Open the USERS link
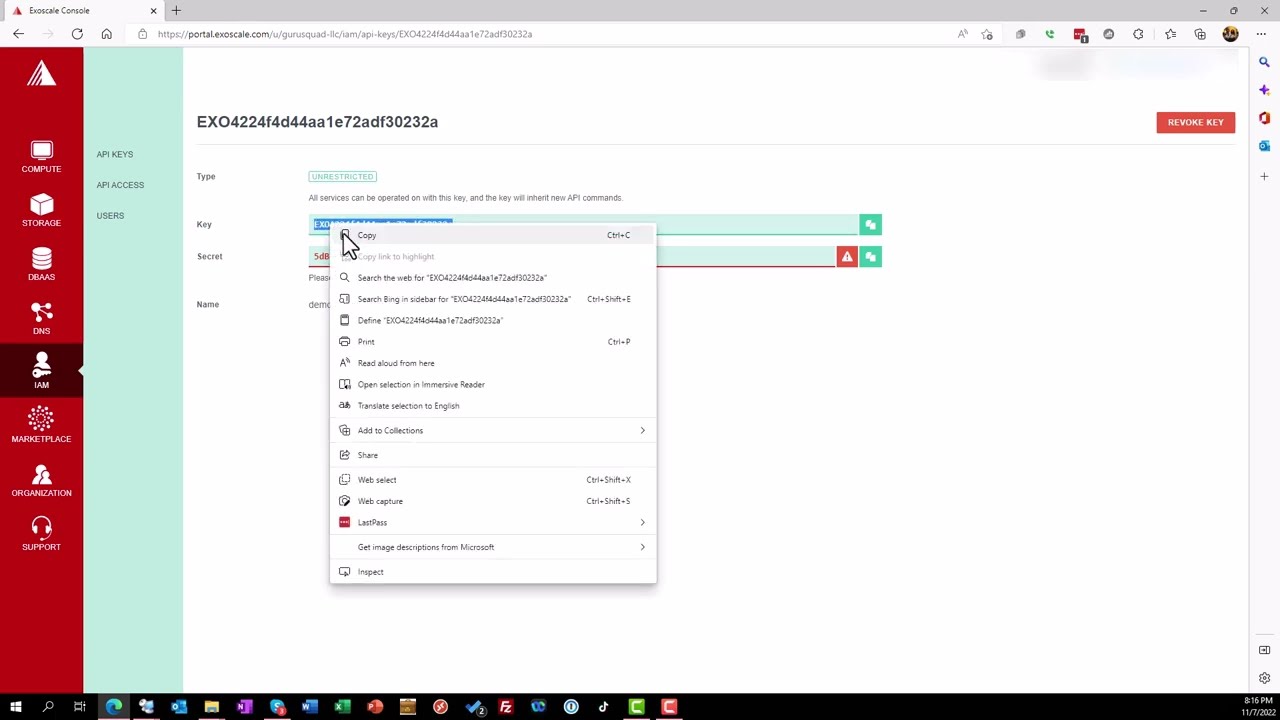1280x720 pixels. pos(110,216)
